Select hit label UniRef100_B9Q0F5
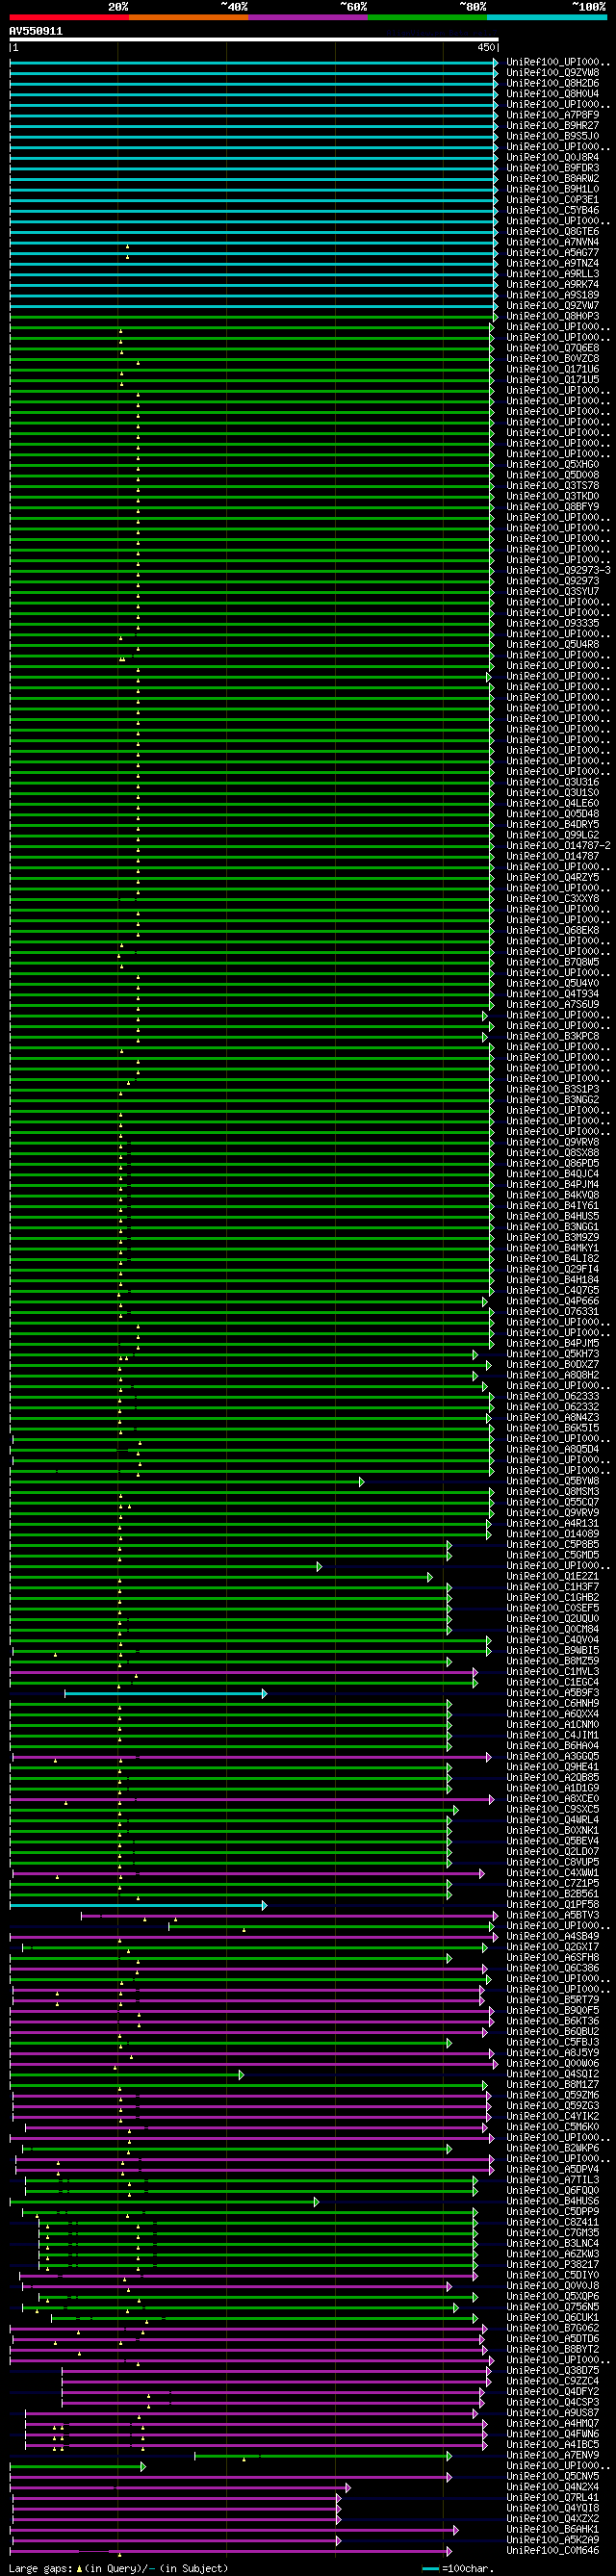This screenshot has width=616, height=2576. coord(553,2011)
